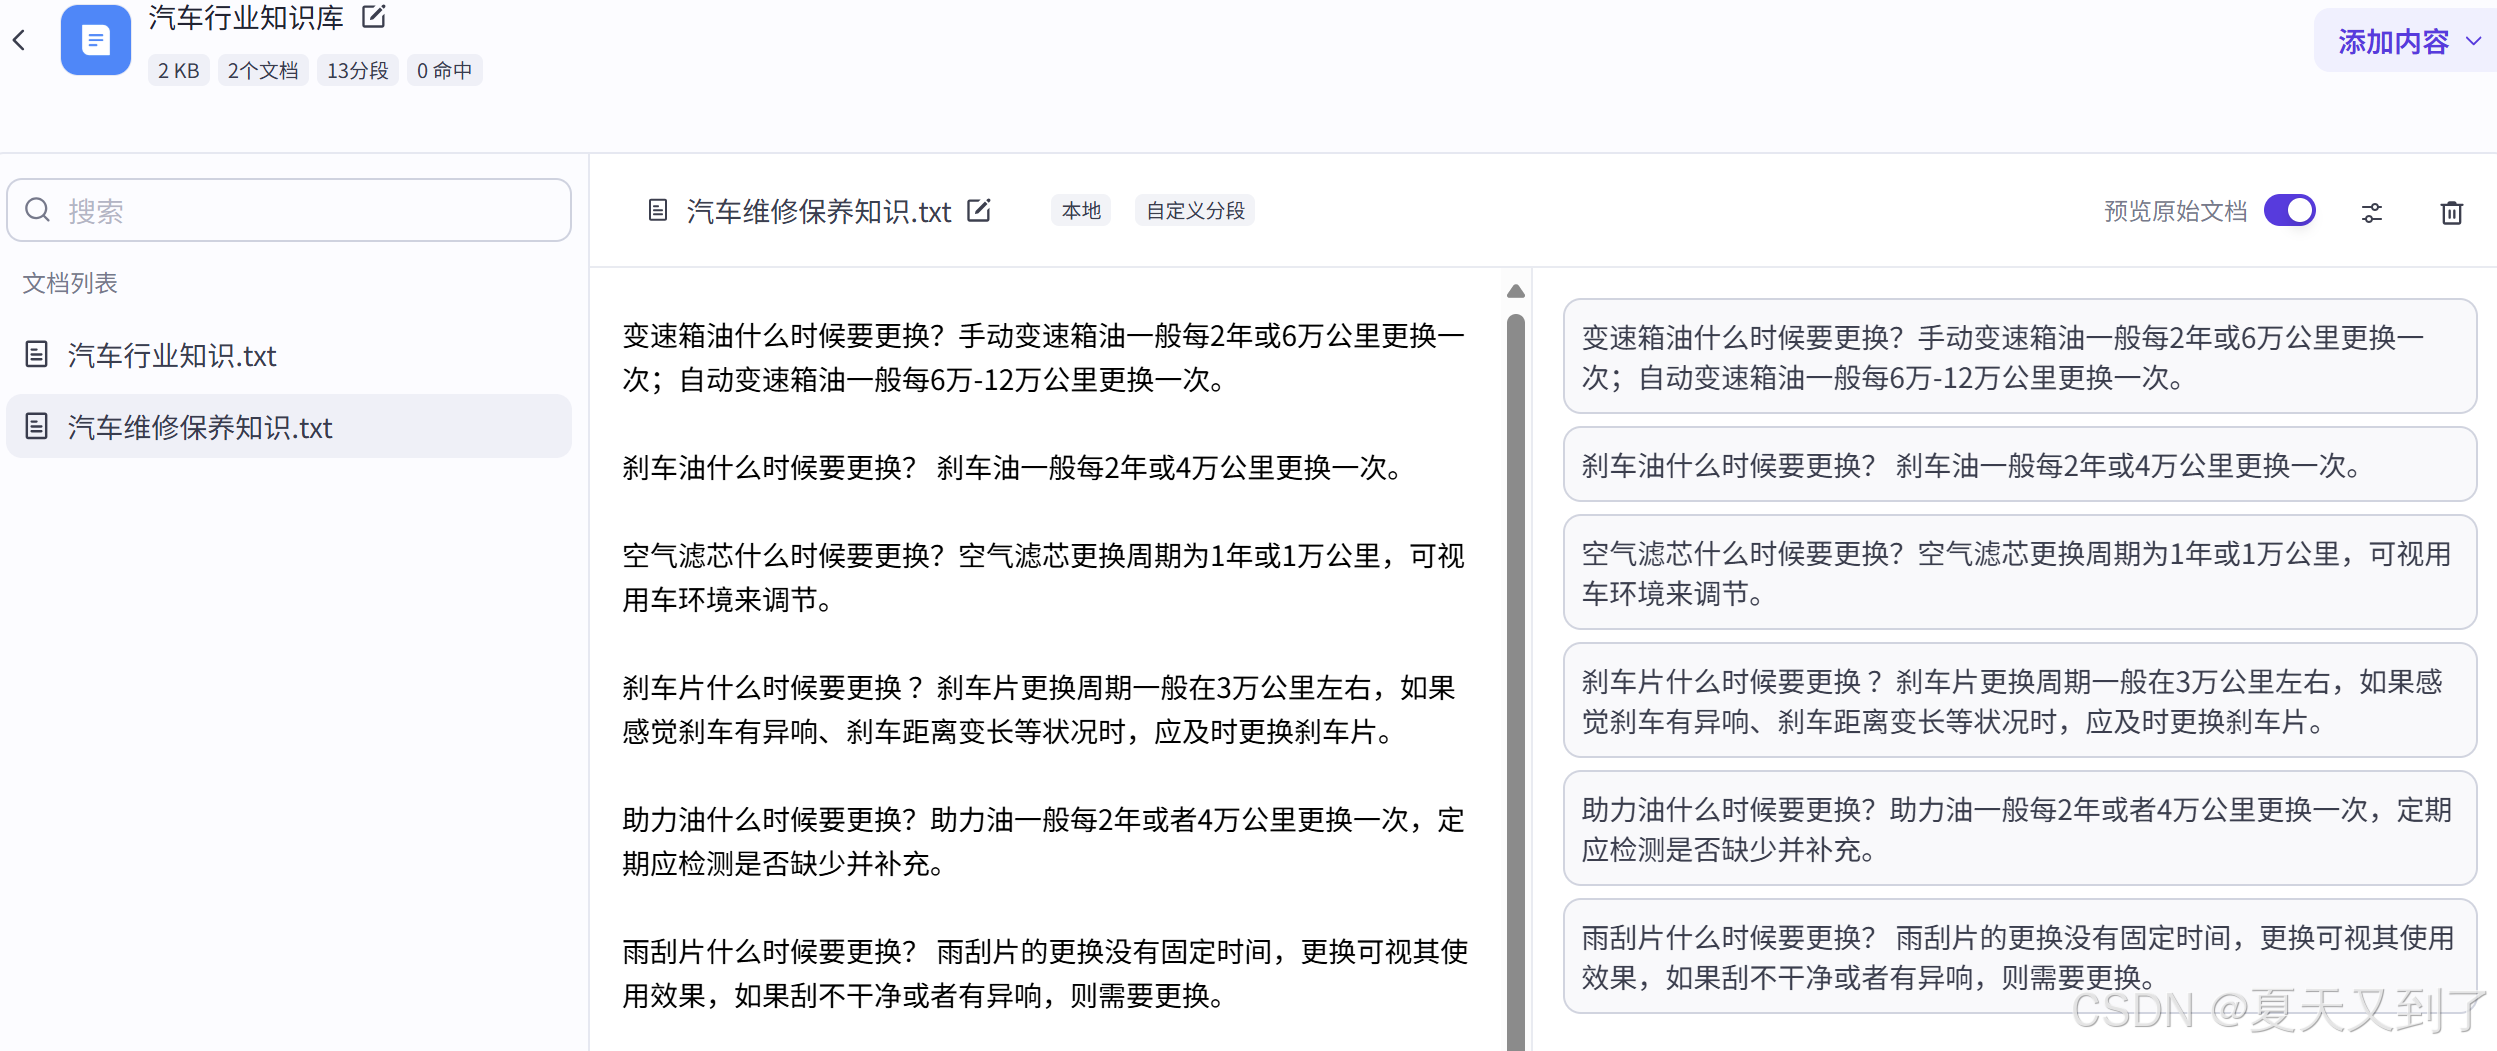The image size is (2497, 1051).
Task: Click the 雨刮片 paragraph in original preview
Action: 1045,973
